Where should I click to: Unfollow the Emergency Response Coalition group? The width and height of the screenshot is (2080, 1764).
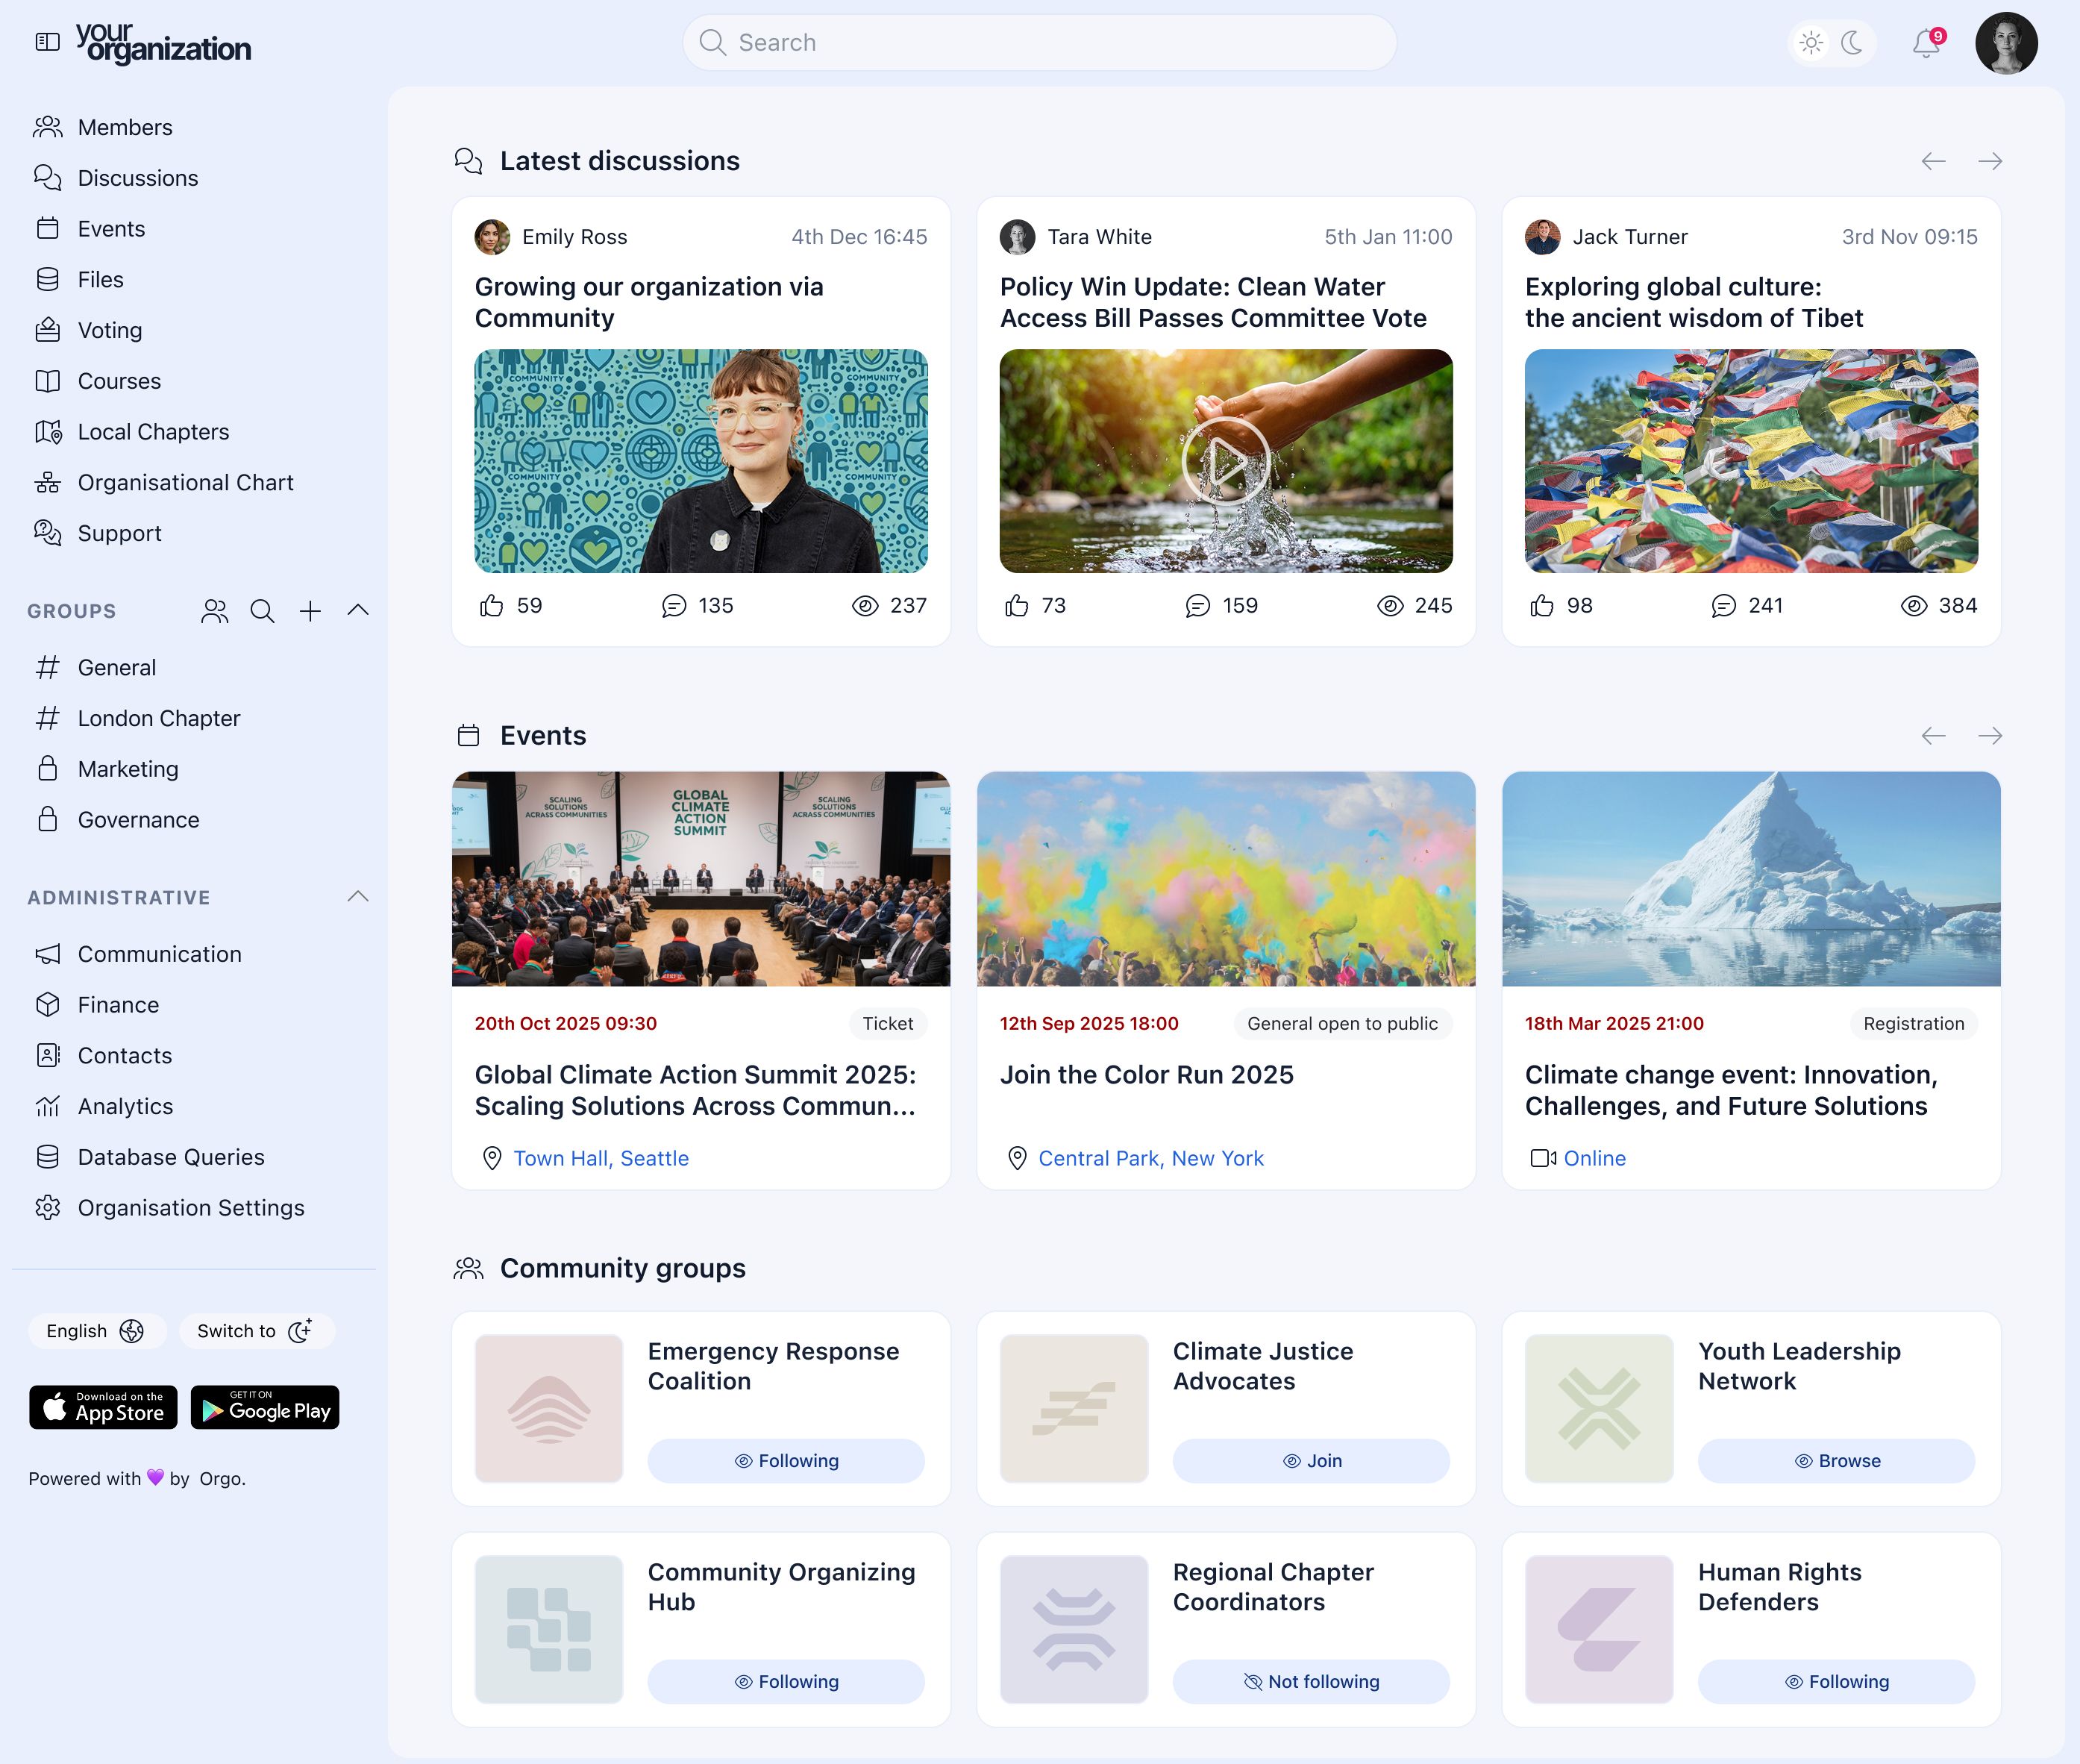click(786, 1460)
